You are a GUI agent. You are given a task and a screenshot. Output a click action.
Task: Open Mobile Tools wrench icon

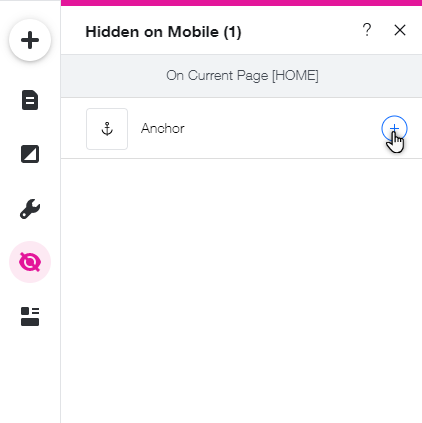click(x=30, y=209)
